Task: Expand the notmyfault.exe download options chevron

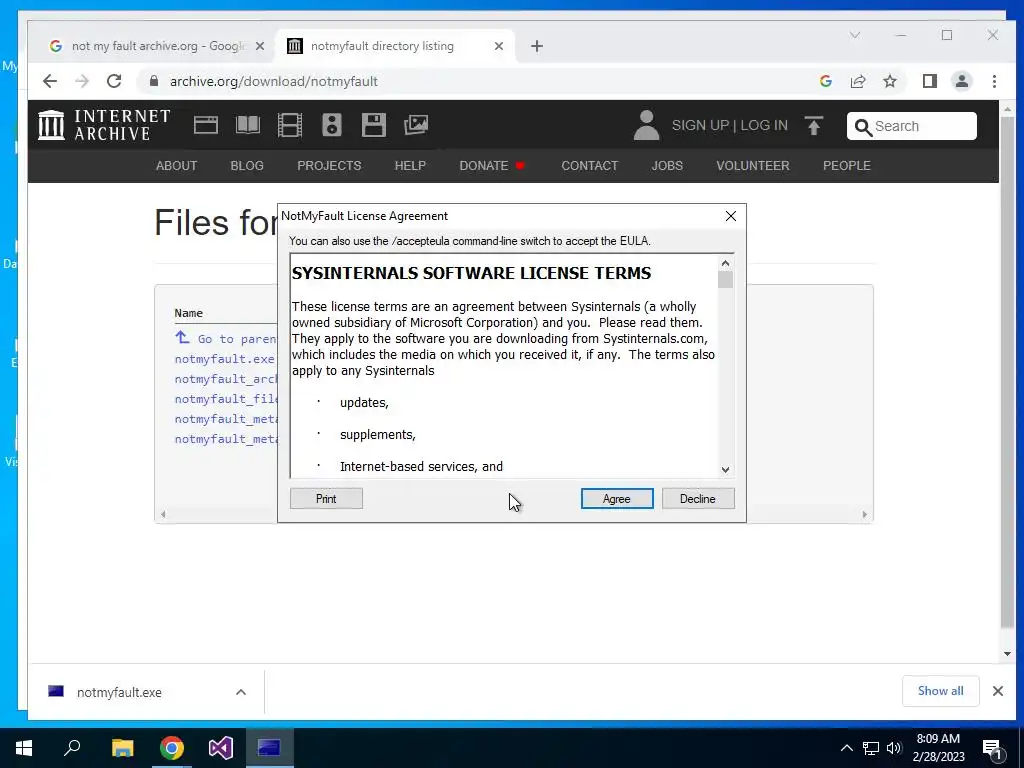Action: pyautogui.click(x=241, y=692)
